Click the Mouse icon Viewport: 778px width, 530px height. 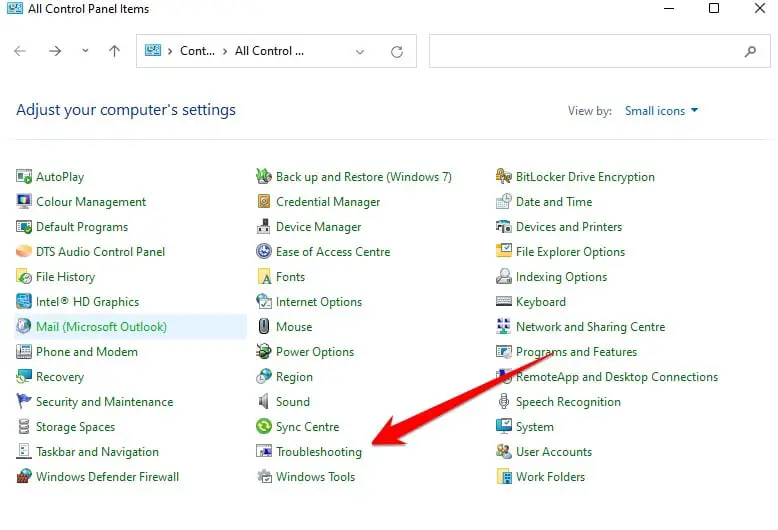tap(264, 326)
